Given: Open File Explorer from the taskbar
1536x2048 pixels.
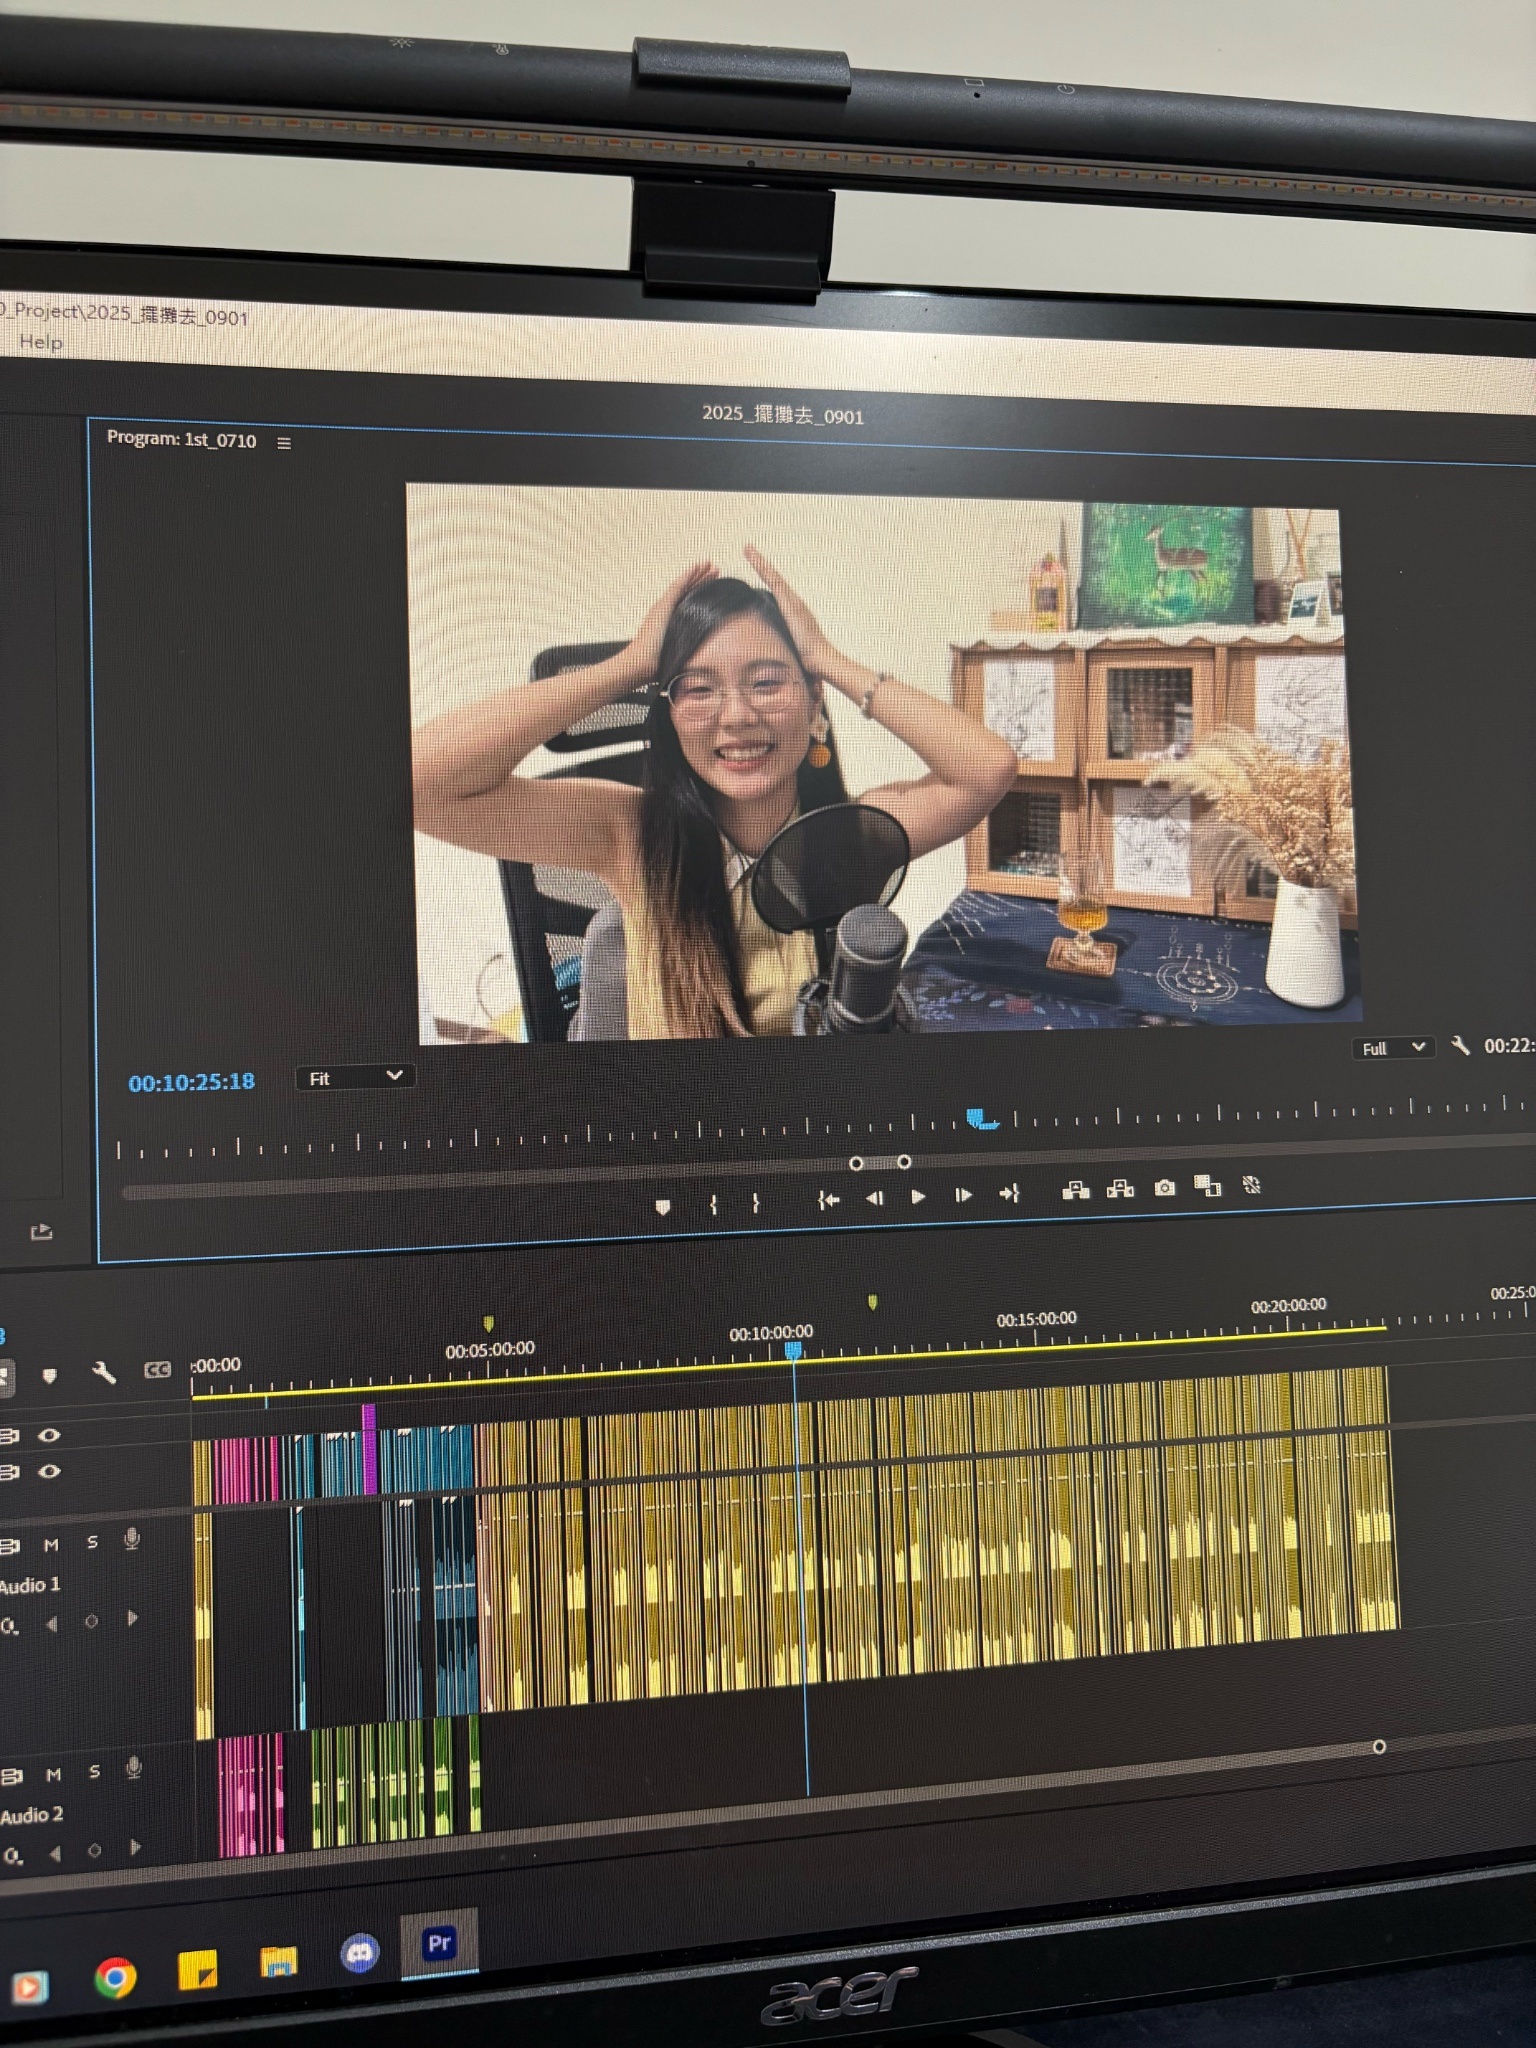Looking at the screenshot, I should (279, 1962).
